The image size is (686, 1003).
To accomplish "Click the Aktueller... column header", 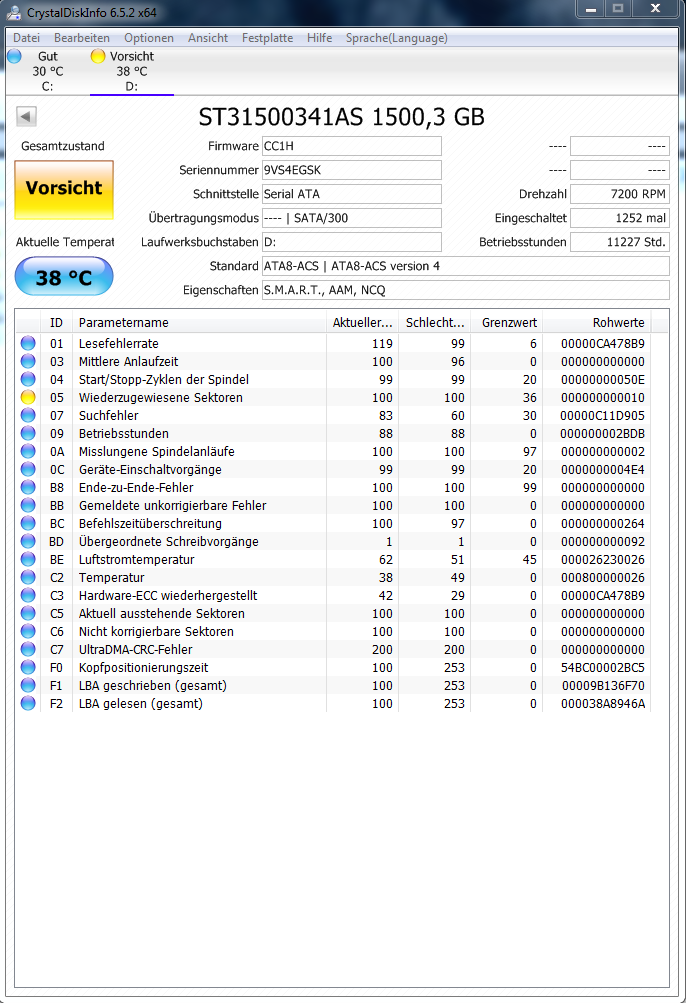I will point(362,323).
